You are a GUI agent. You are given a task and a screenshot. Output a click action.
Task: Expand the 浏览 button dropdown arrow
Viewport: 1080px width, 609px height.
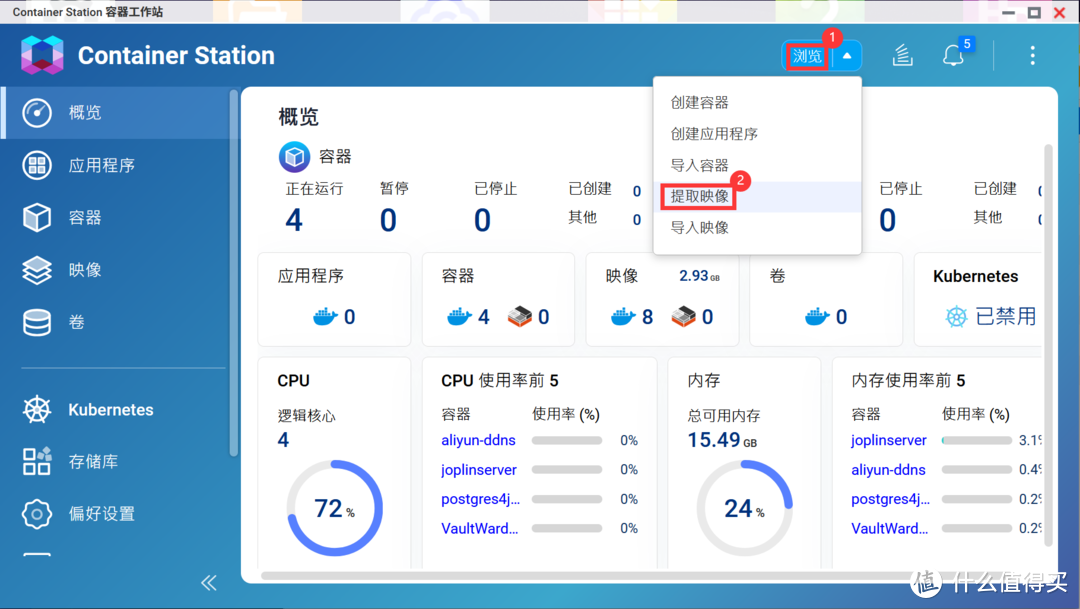(x=847, y=56)
